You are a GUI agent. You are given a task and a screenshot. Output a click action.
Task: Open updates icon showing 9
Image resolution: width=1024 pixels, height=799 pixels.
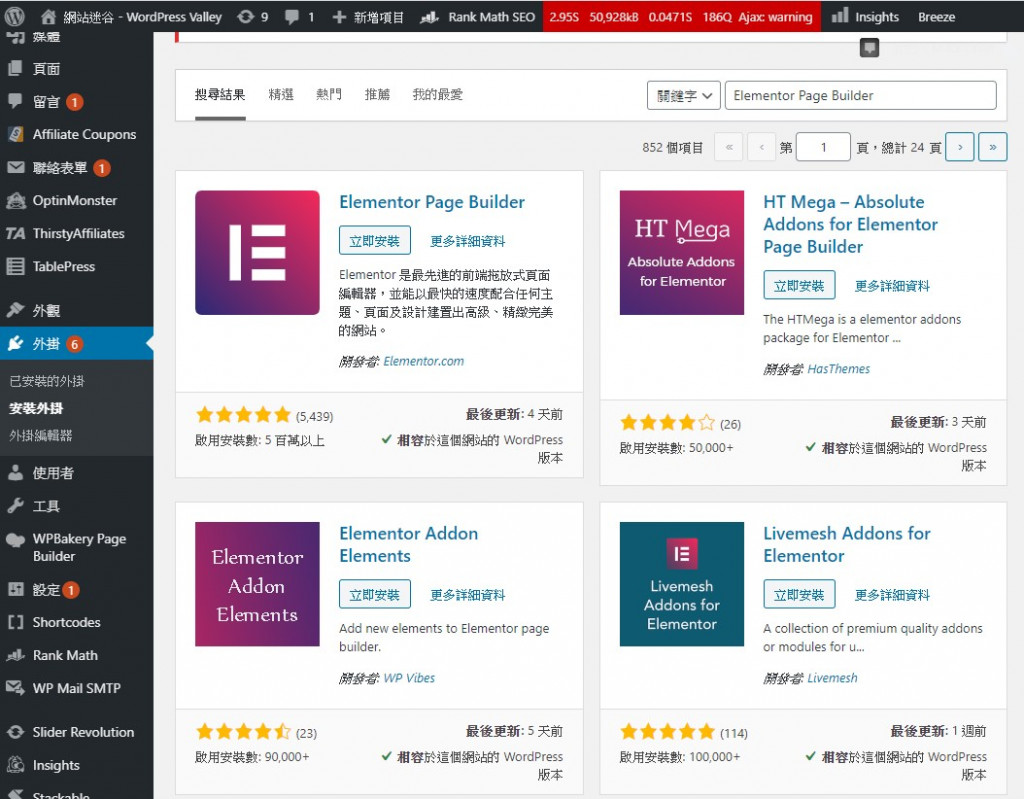246,17
